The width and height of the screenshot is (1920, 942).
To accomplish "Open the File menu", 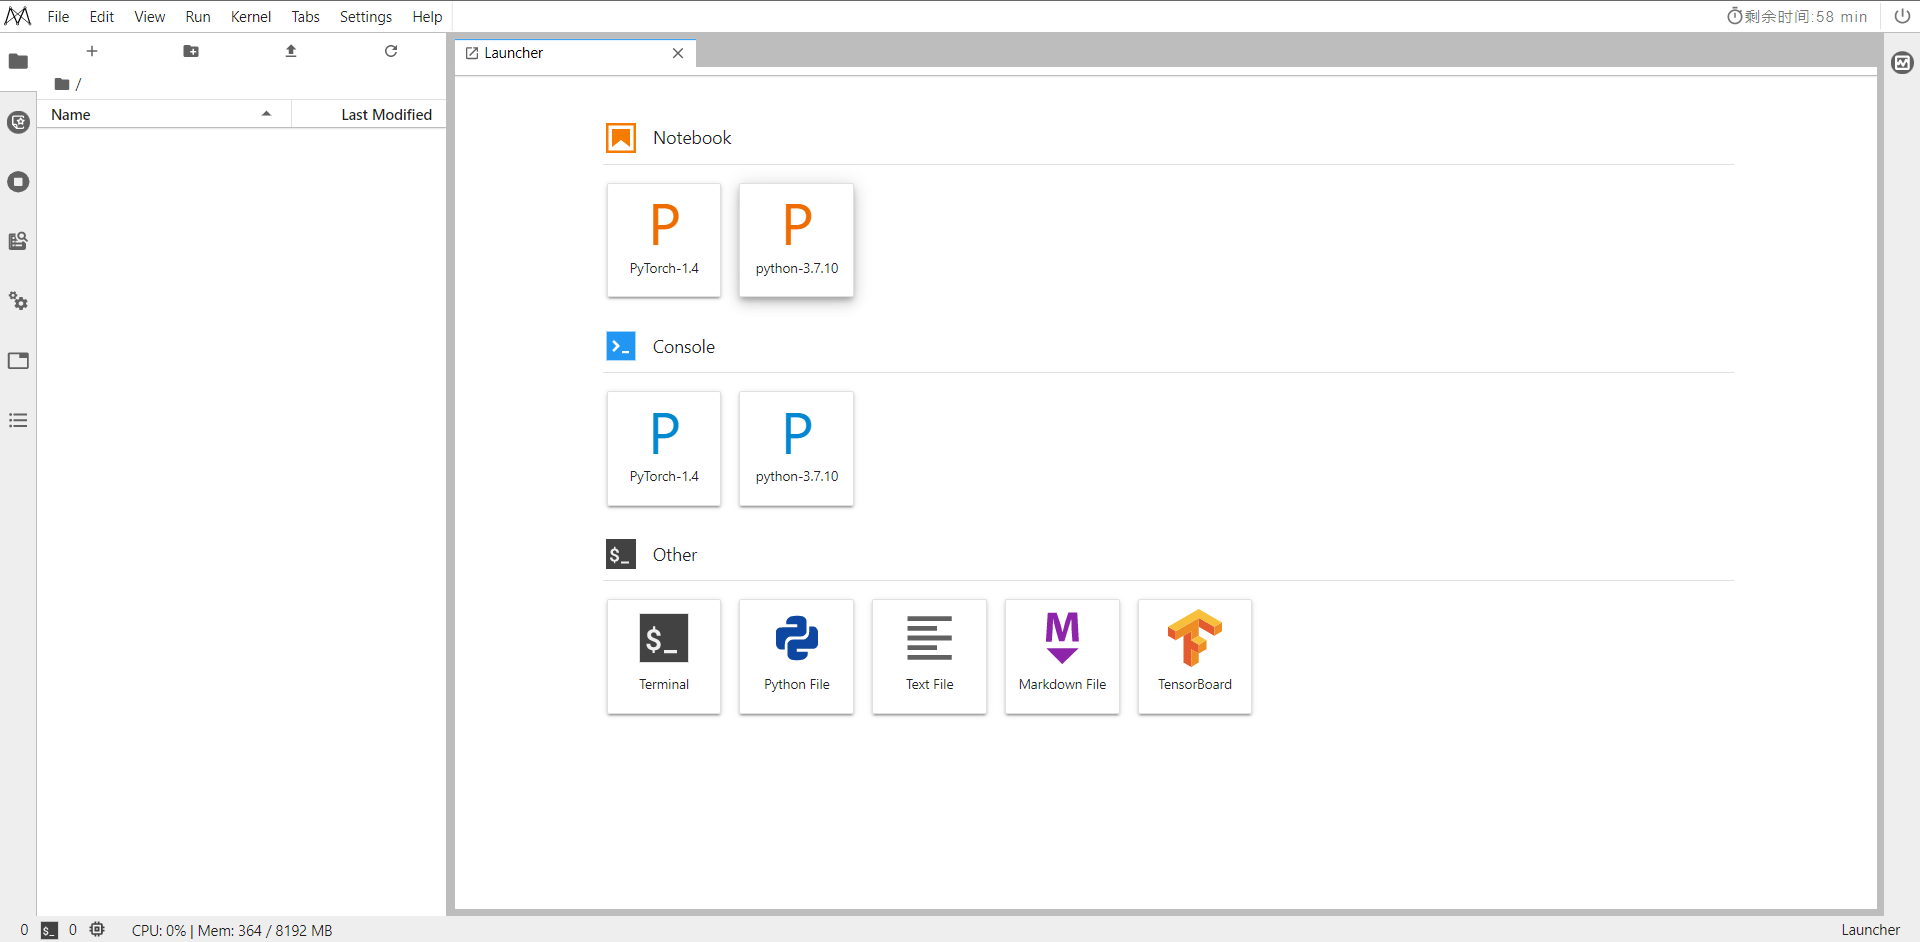I will tap(59, 17).
